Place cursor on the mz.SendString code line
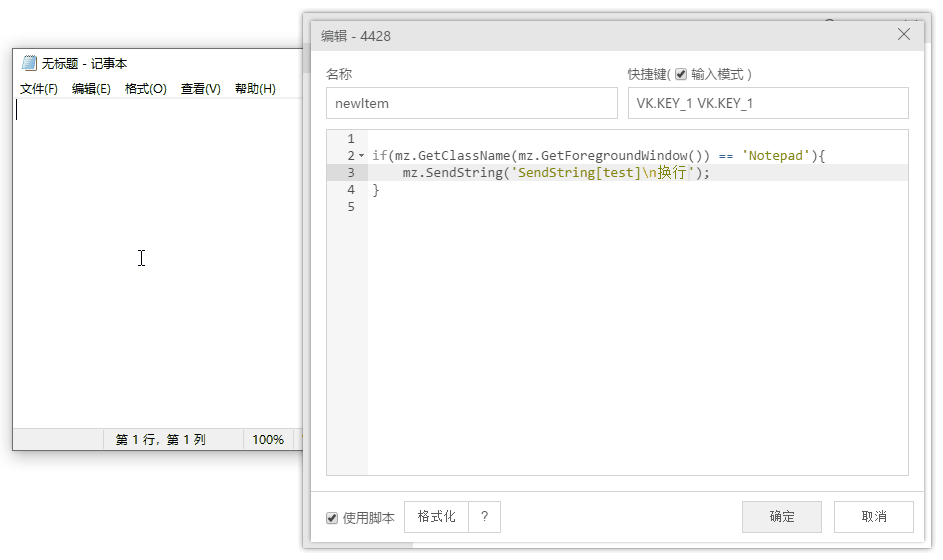This screenshot has height=560, width=943. click(x=555, y=173)
